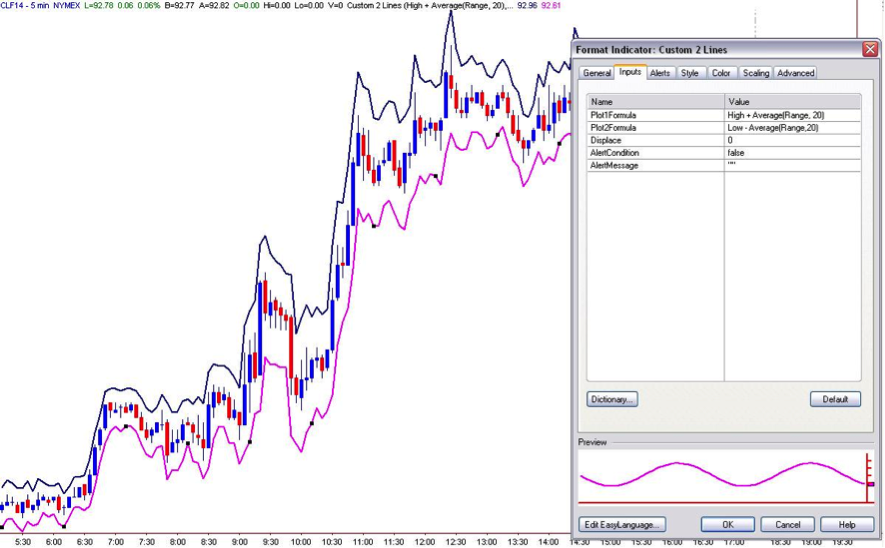This screenshot has width=885, height=548.
Task: Confirm with the OK button
Action: (728, 524)
